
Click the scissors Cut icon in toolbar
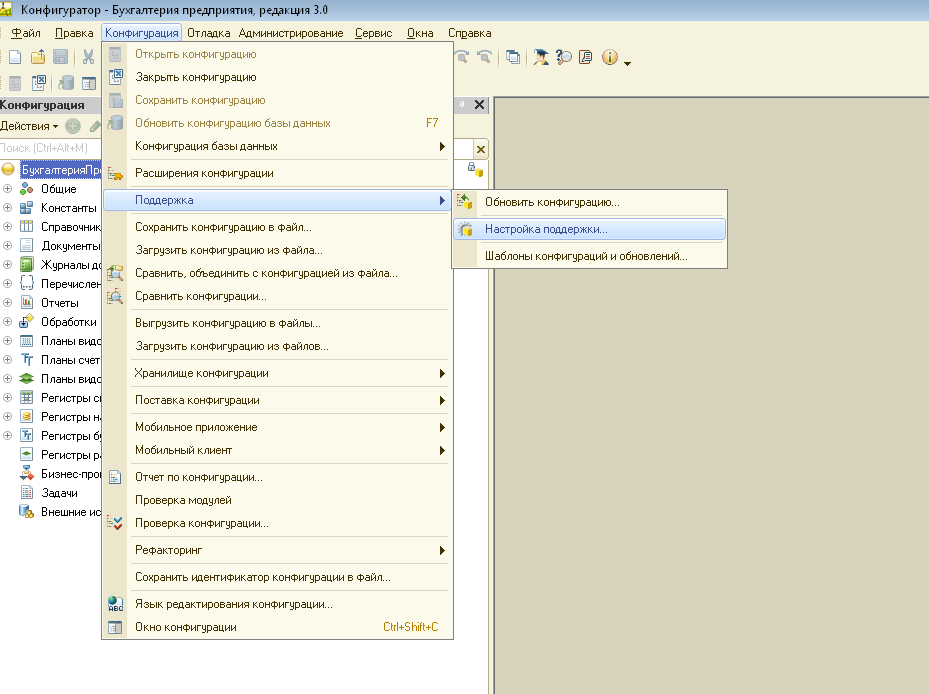88,57
